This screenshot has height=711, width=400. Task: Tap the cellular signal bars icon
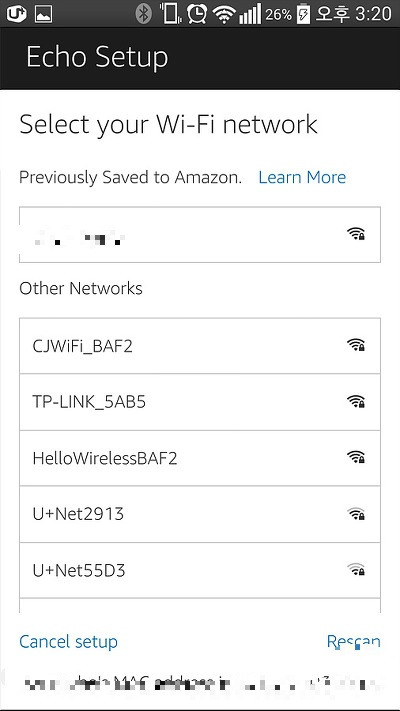click(250, 14)
